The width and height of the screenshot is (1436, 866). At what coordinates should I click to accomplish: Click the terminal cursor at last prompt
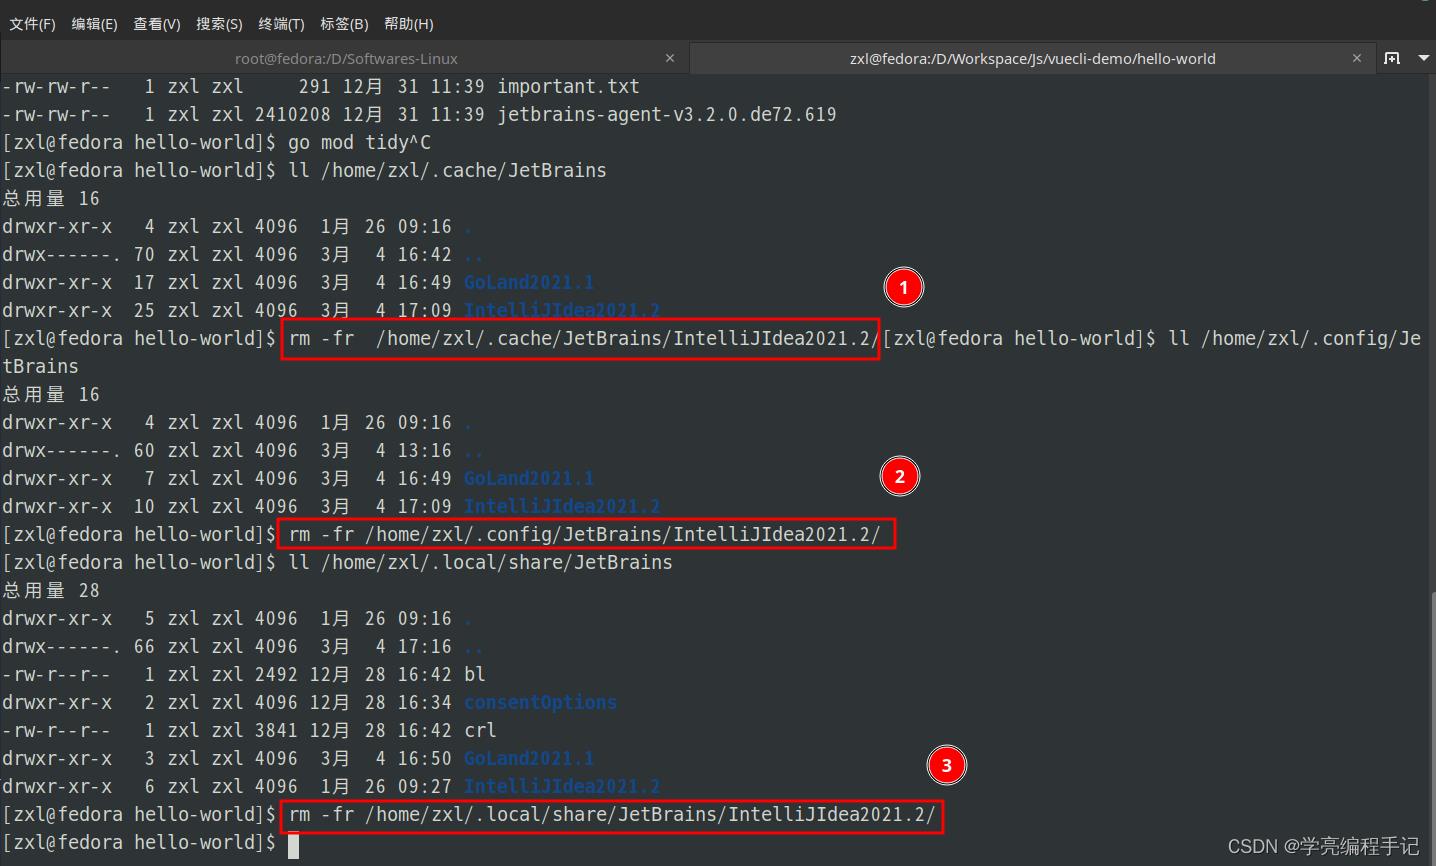click(293, 845)
